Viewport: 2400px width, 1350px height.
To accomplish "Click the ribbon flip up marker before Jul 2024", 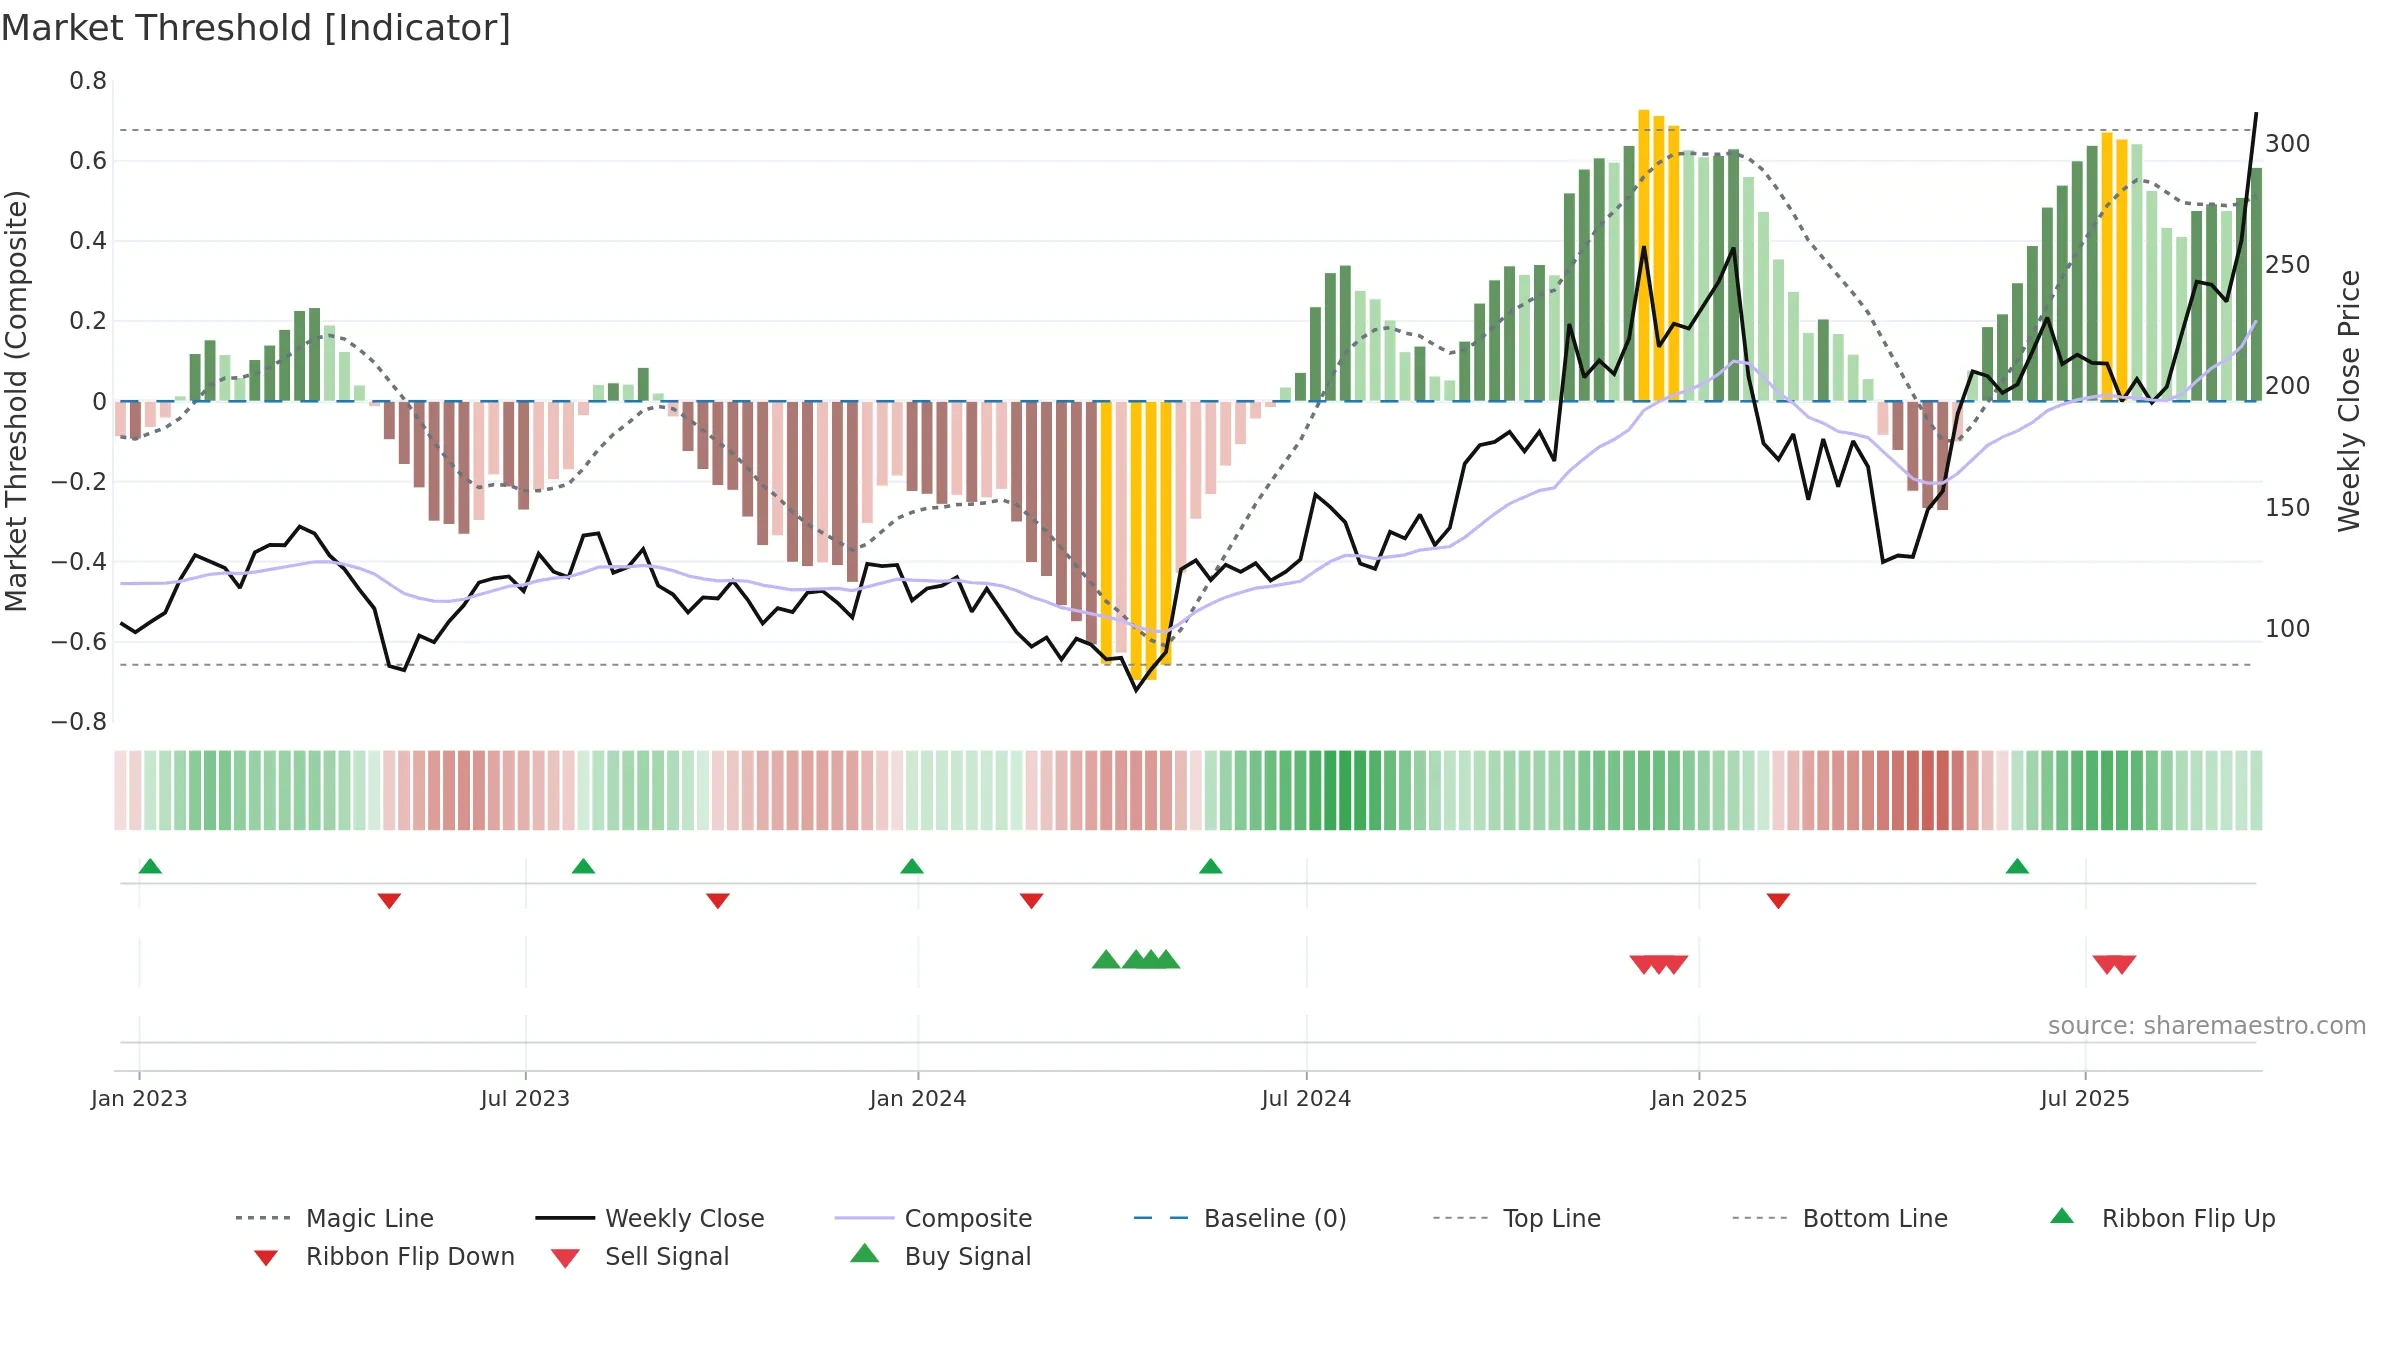I will coord(1211,866).
